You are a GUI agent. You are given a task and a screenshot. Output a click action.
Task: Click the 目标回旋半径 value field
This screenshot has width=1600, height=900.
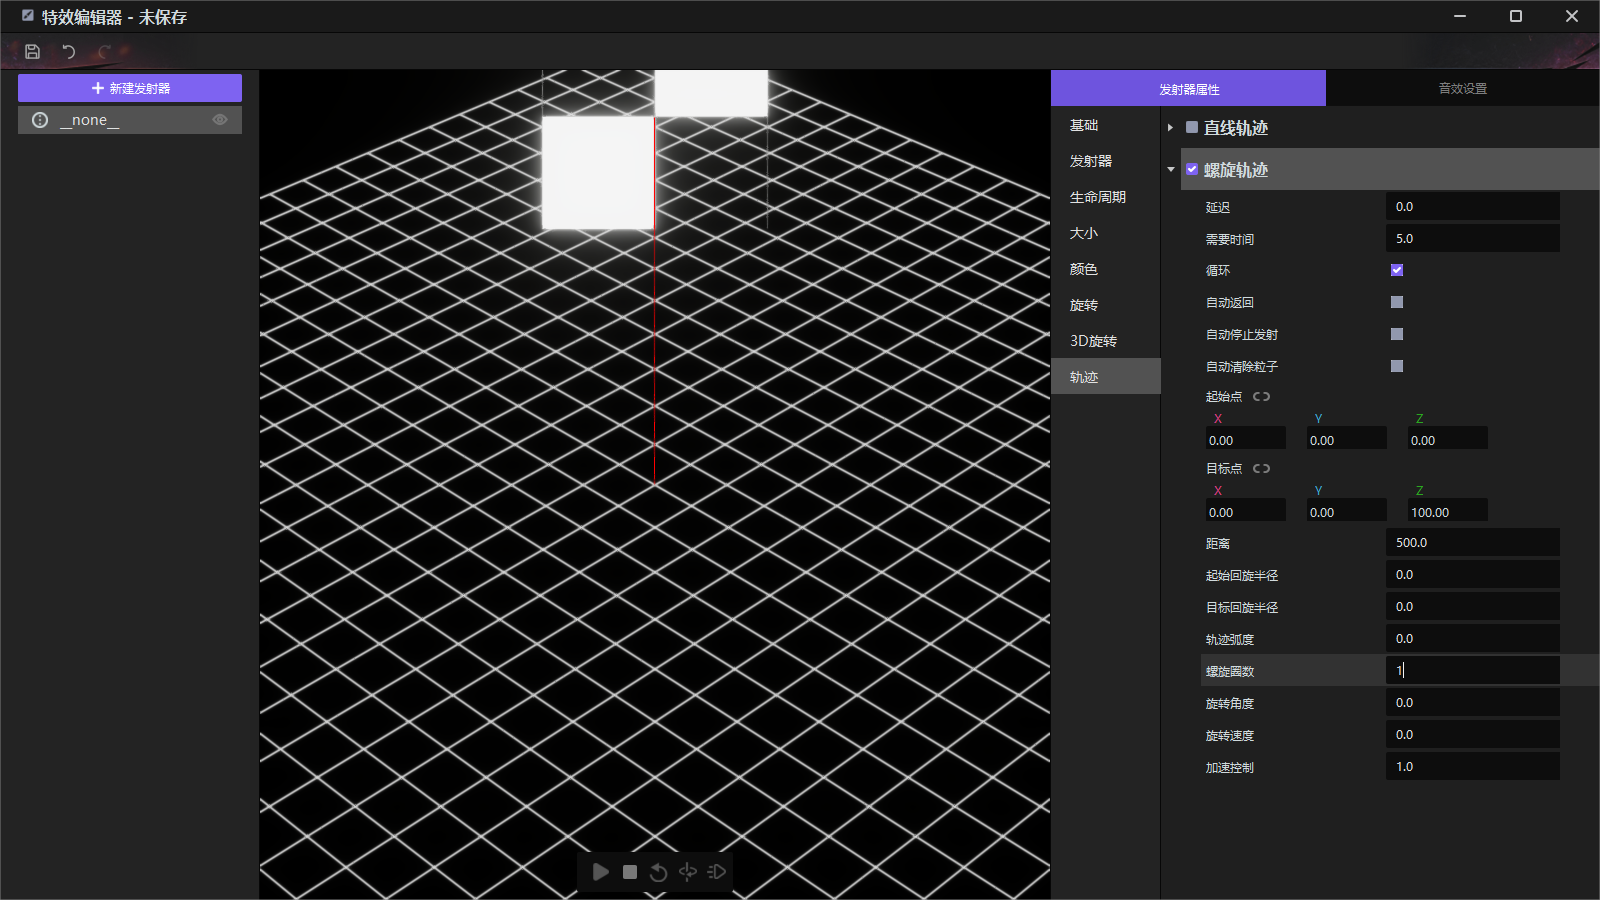[x=1473, y=607]
